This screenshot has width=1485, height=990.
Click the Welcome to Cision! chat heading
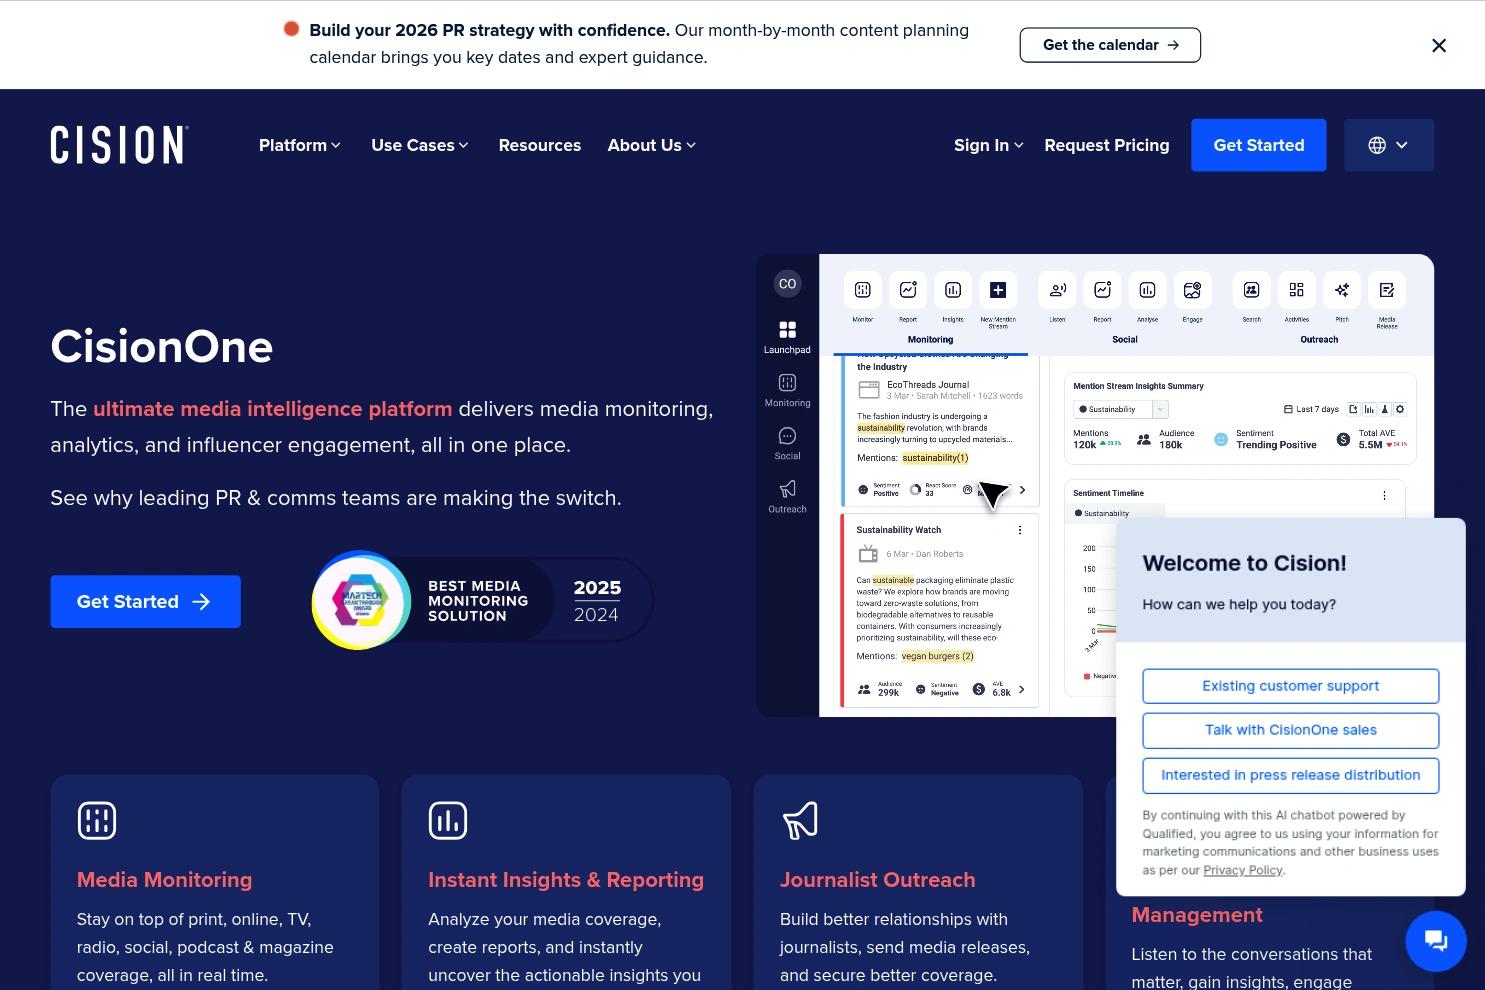point(1244,563)
